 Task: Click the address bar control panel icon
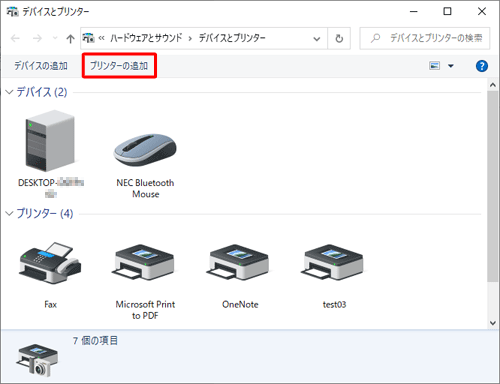(89, 38)
